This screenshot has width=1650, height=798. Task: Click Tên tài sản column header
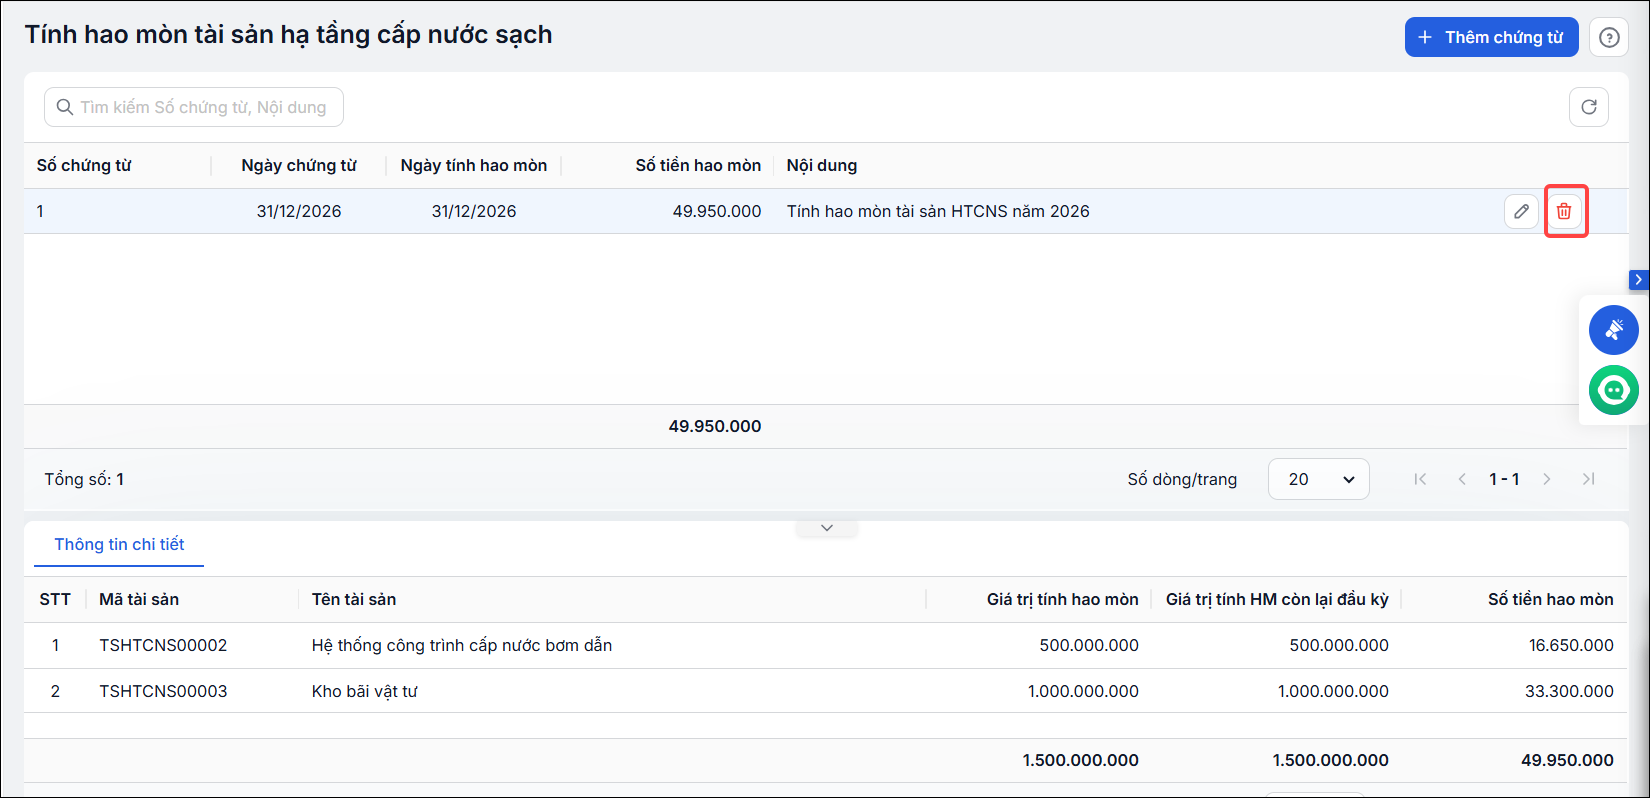[x=354, y=599]
